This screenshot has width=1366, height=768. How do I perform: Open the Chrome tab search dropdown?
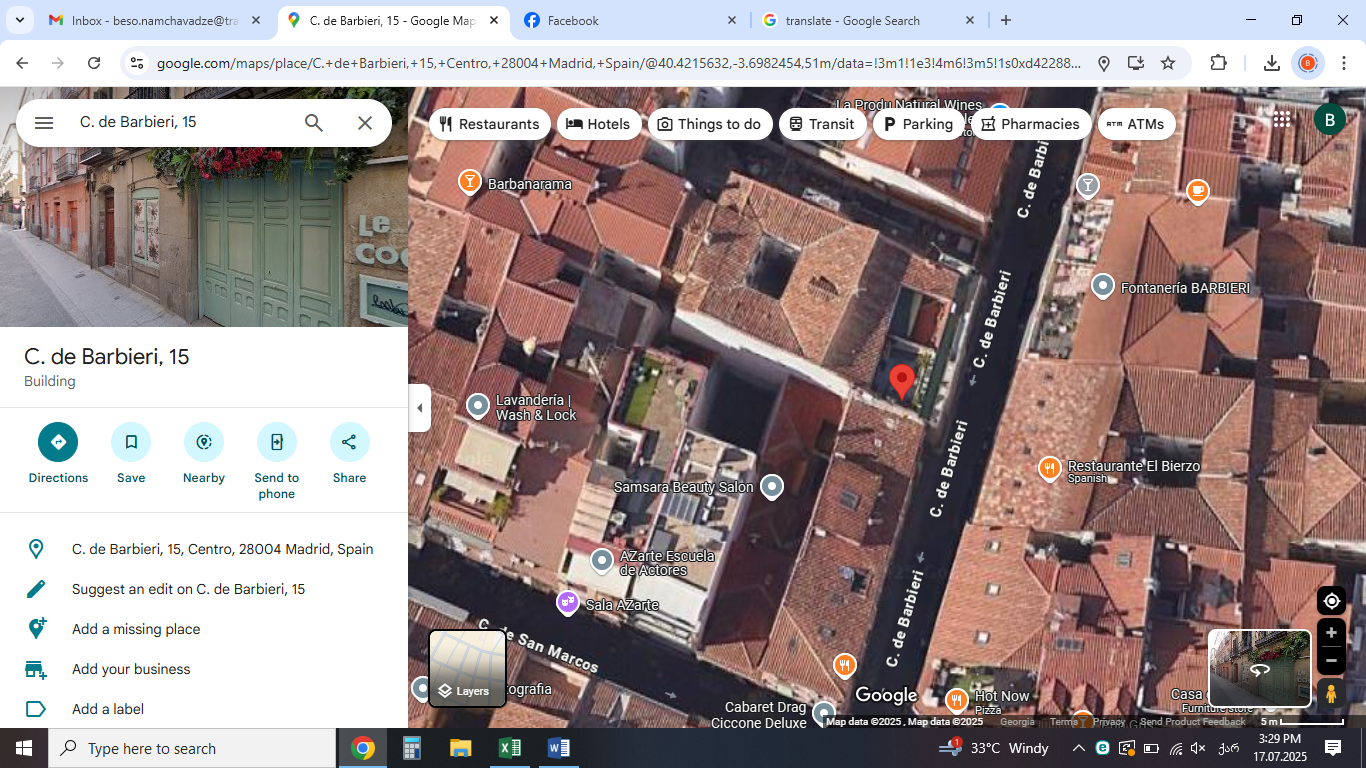(x=20, y=20)
